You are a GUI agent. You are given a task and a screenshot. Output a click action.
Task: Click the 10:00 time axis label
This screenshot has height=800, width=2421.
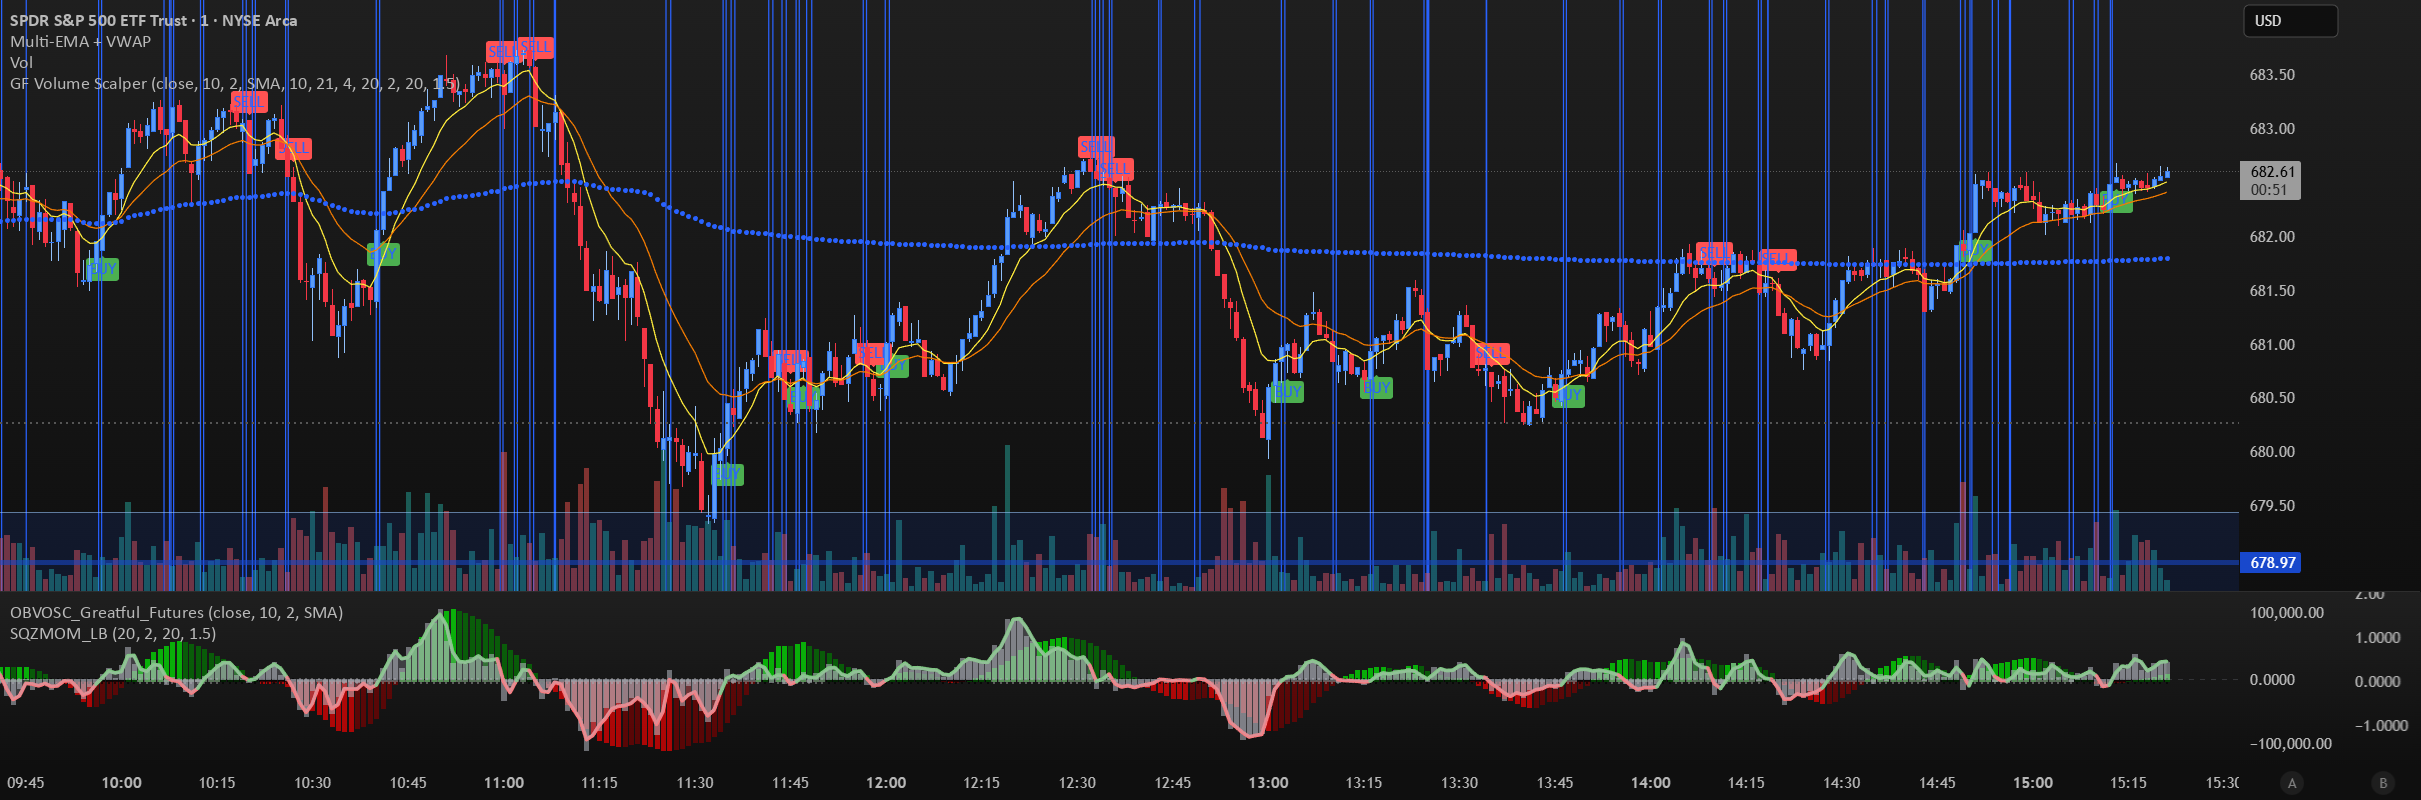pos(121,783)
